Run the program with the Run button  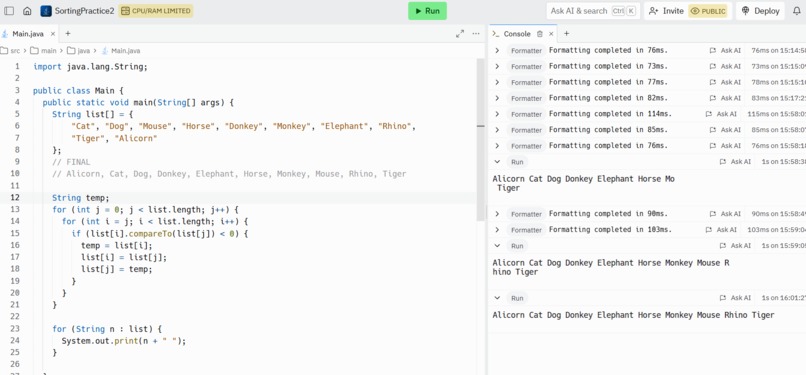click(427, 11)
